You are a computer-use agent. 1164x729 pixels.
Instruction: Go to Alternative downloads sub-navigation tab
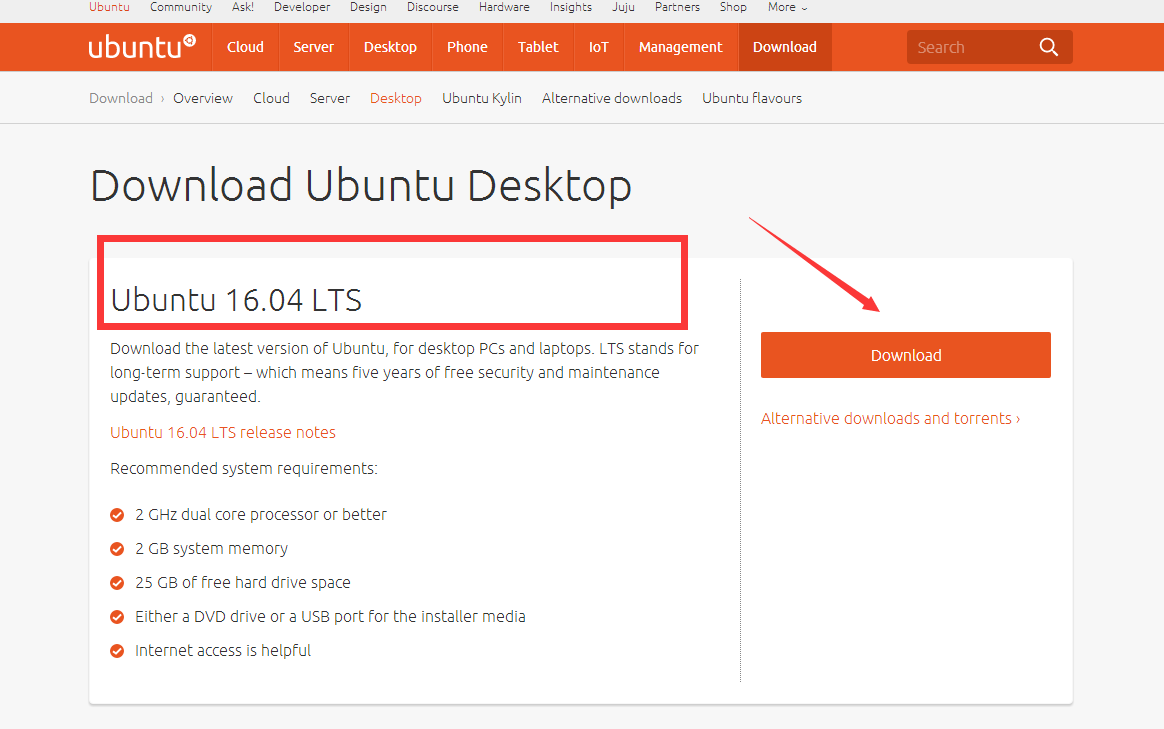pos(612,98)
